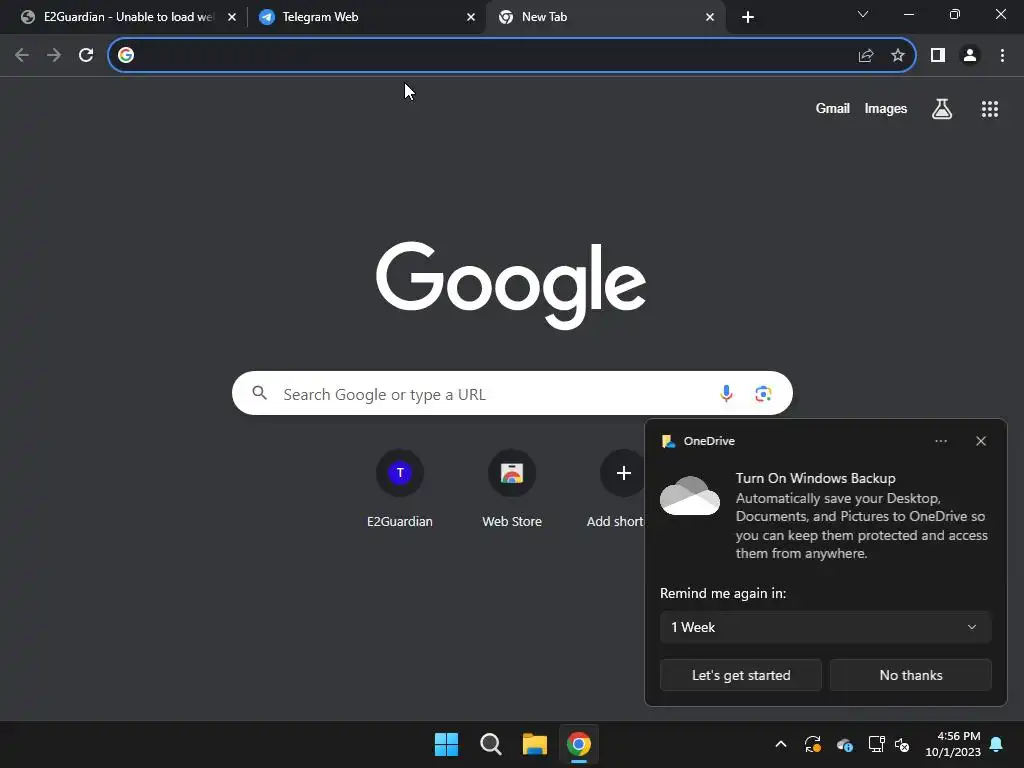Viewport: 1024px width, 768px height.
Task: Bookmark this tab with the star icon
Action: (898, 55)
